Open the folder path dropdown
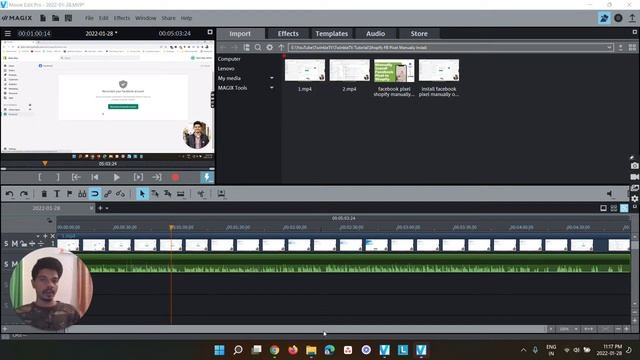The width and height of the screenshot is (640, 360). tap(609, 47)
